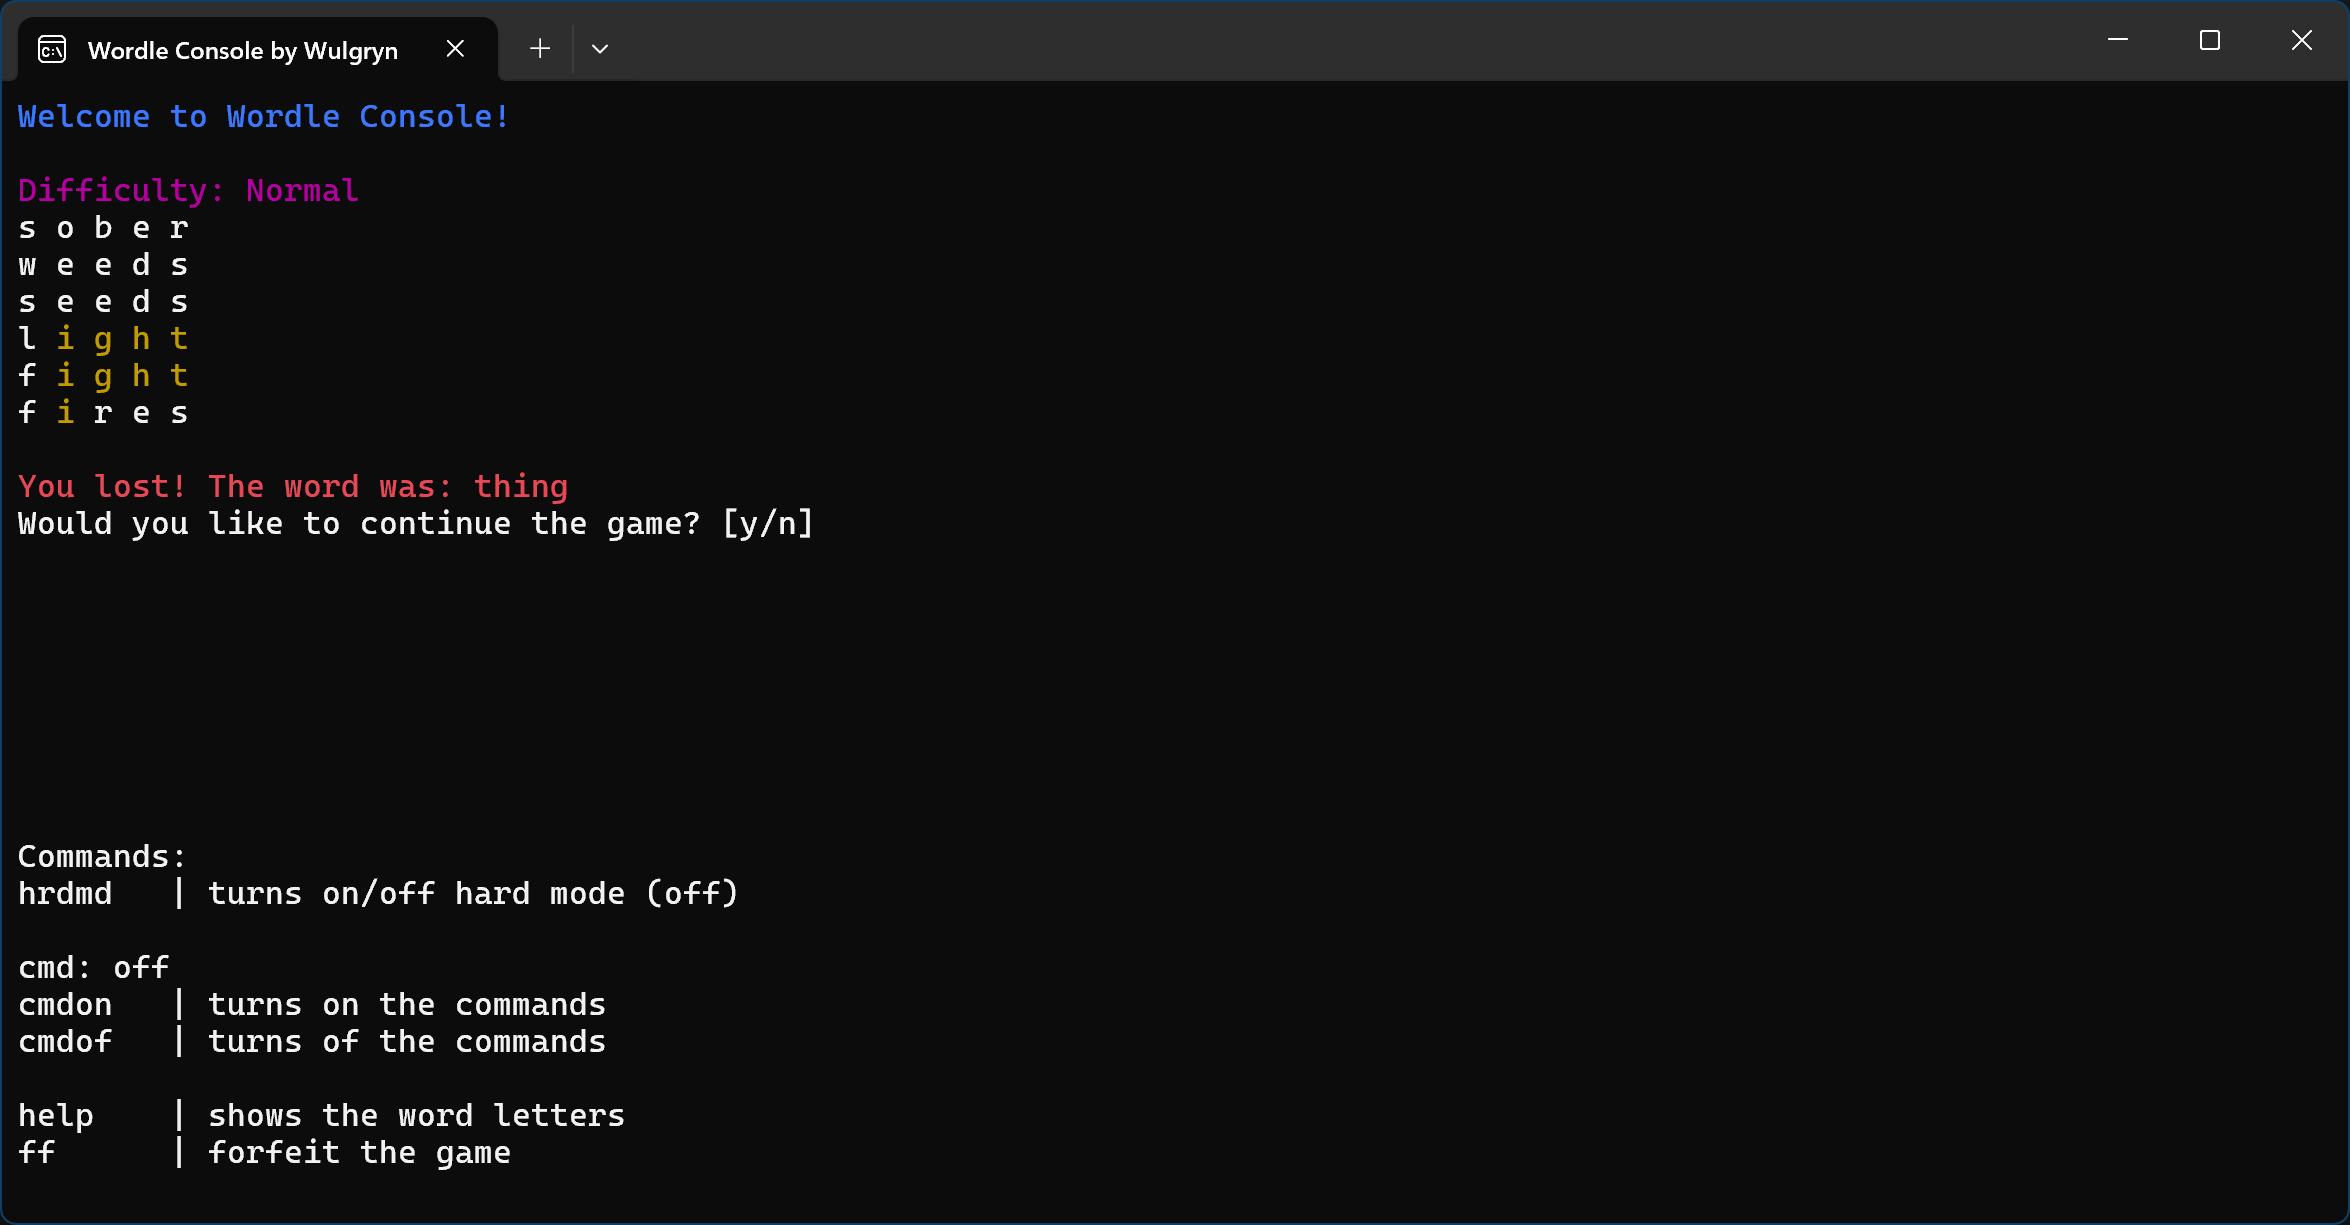Click the first guess row "sober"
The width and height of the screenshot is (2350, 1225).
pyautogui.click(x=103, y=228)
